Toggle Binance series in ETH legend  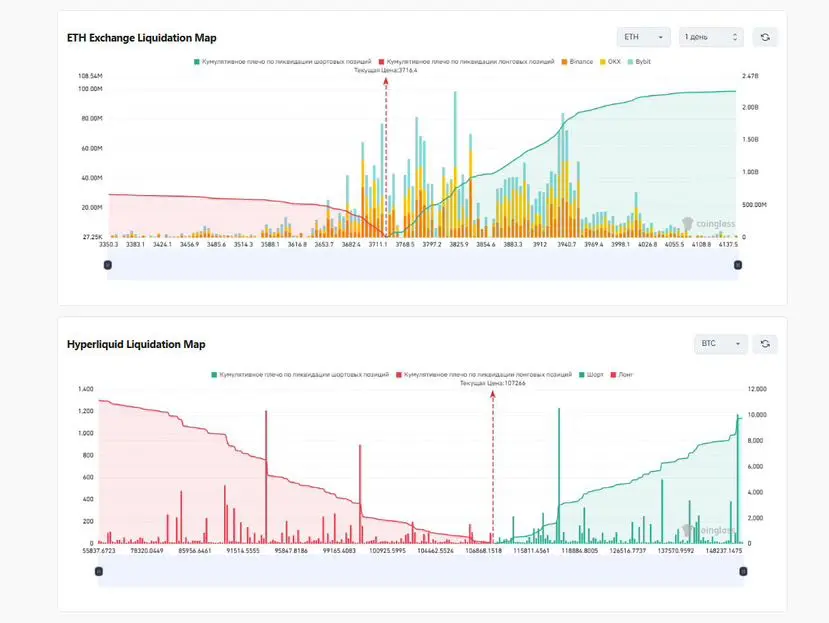click(x=577, y=62)
